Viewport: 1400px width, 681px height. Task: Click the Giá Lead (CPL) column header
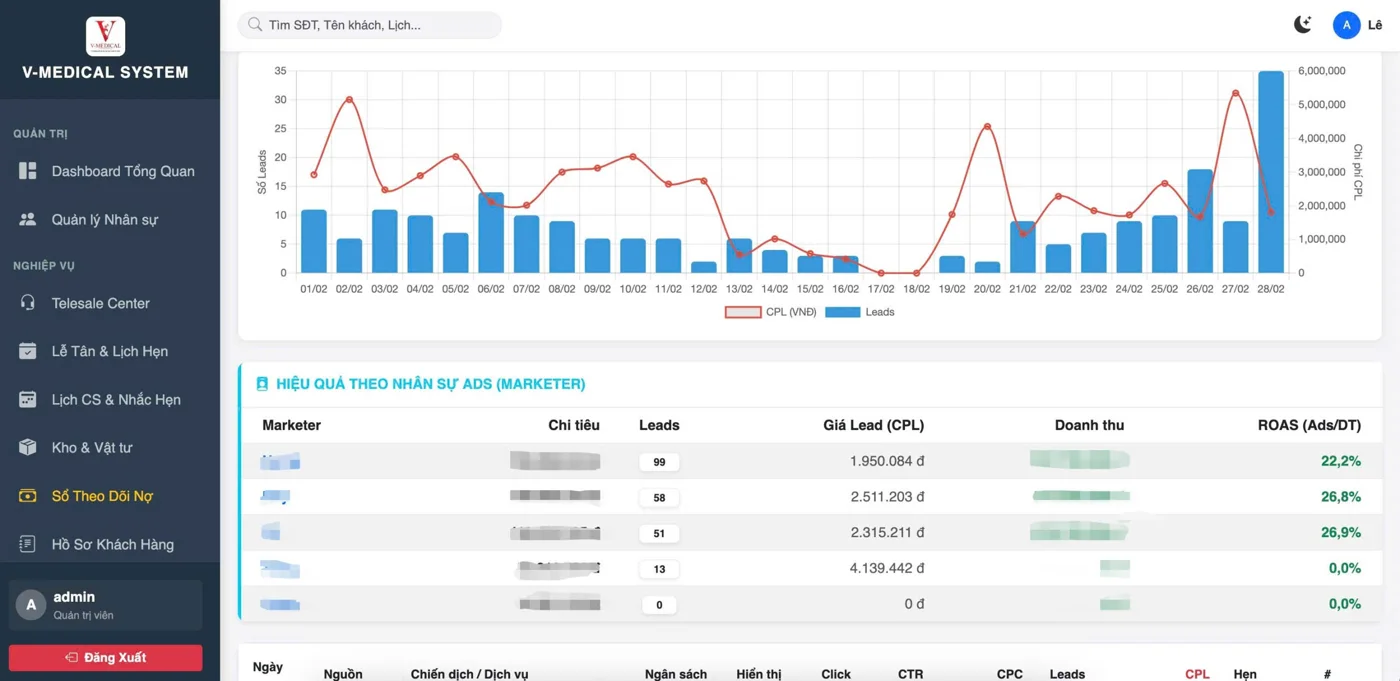click(x=873, y=425)
